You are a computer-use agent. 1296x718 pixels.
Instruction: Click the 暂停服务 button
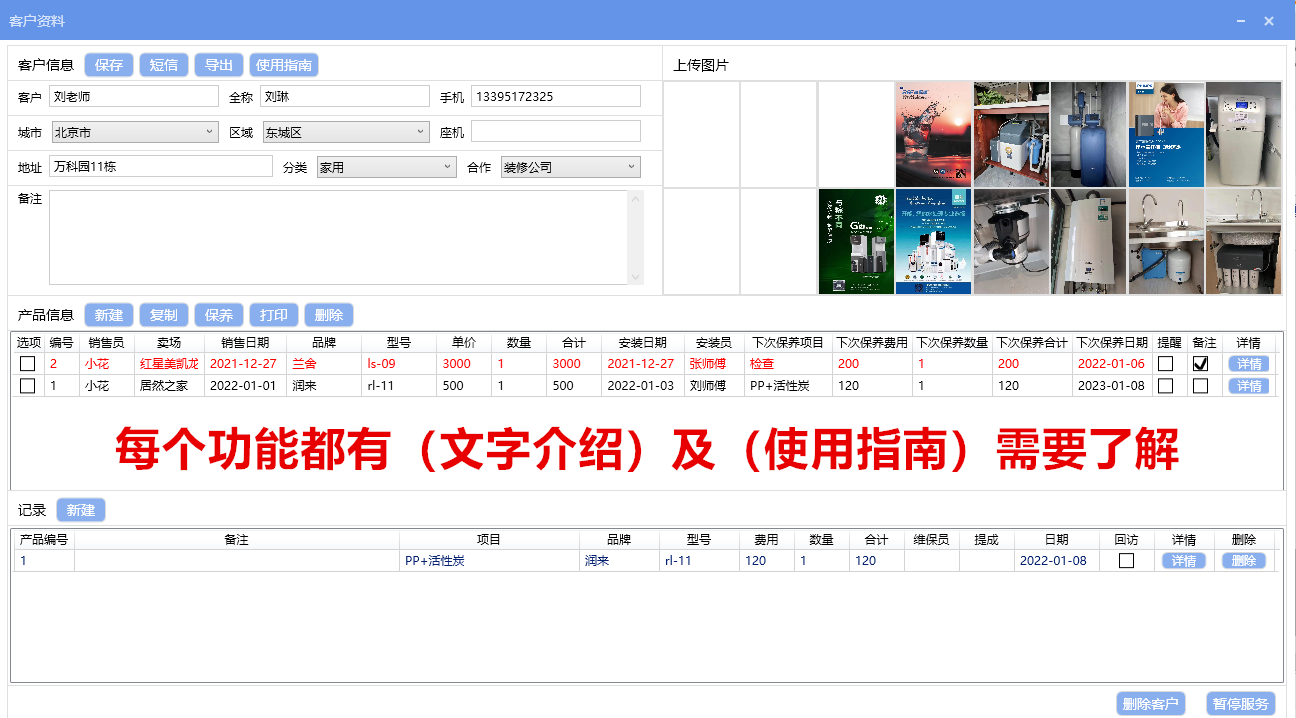point(1241,704)
